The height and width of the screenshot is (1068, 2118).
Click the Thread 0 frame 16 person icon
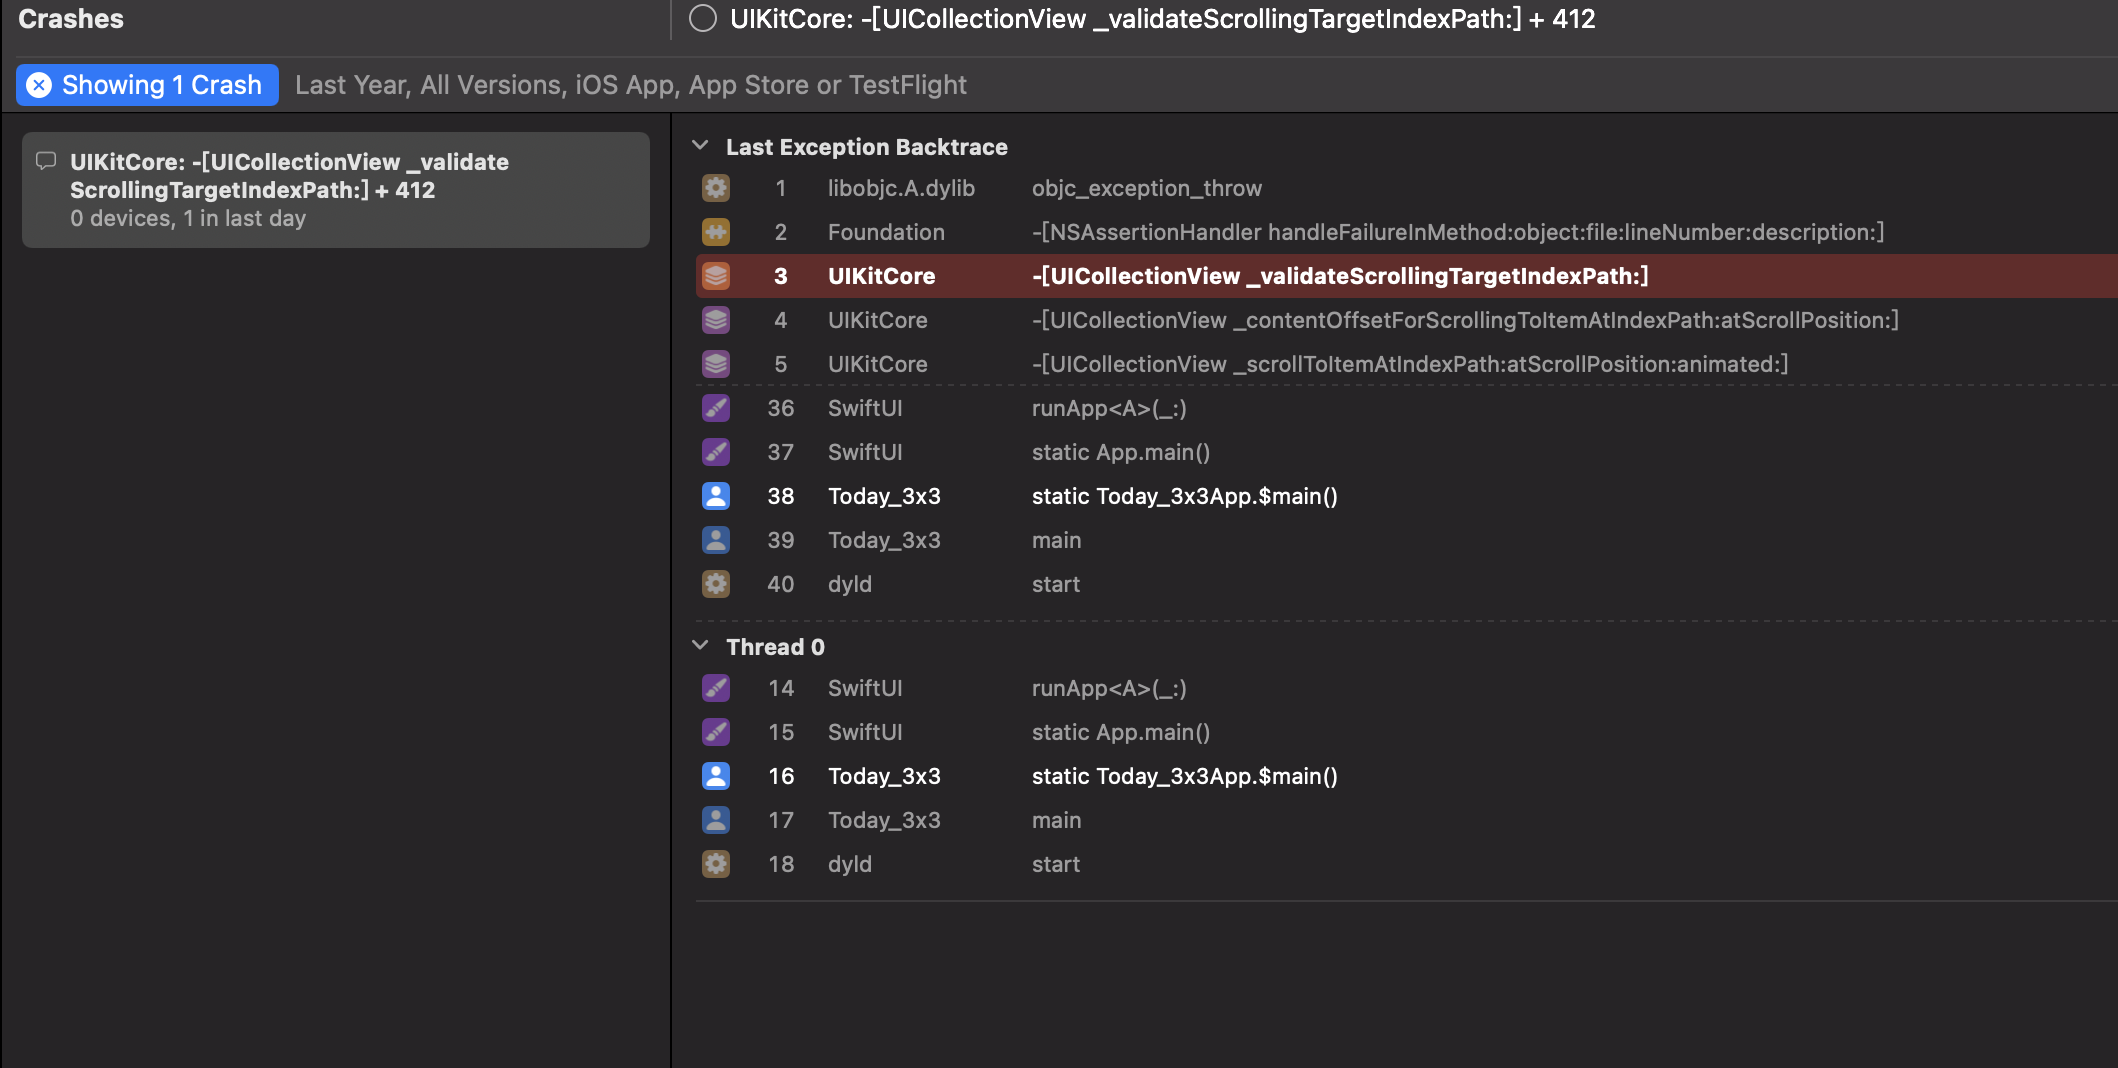coord(716,776)
